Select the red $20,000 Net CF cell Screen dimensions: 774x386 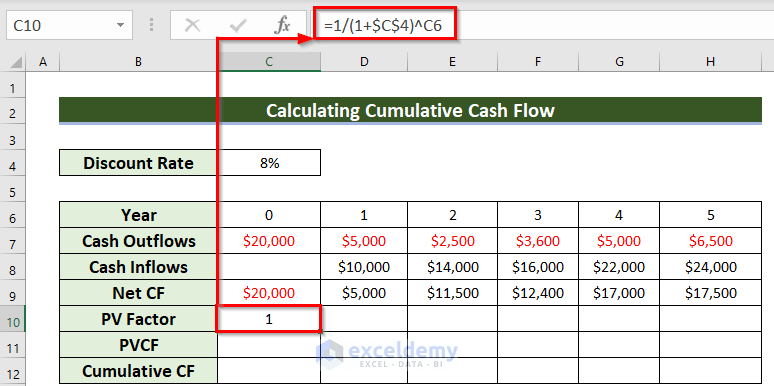pyautogui.click(x=269, y=293)
